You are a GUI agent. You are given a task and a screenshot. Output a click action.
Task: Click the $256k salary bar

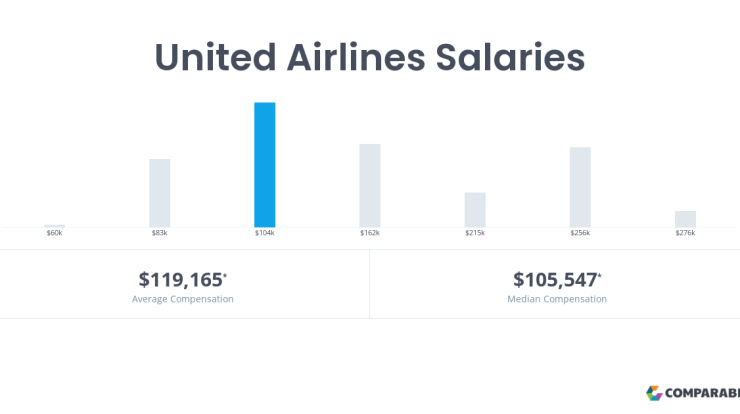(580, 187)
